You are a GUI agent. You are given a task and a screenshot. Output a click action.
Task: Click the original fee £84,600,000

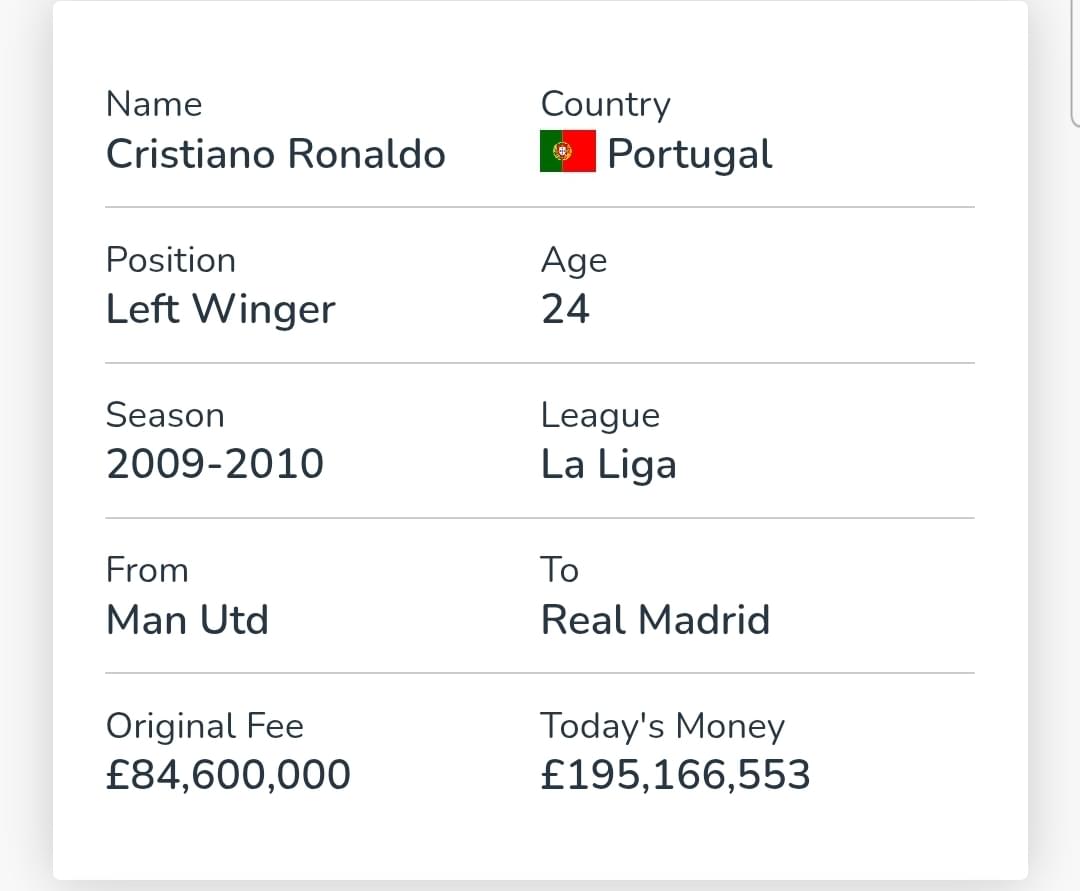coord(229,775)
